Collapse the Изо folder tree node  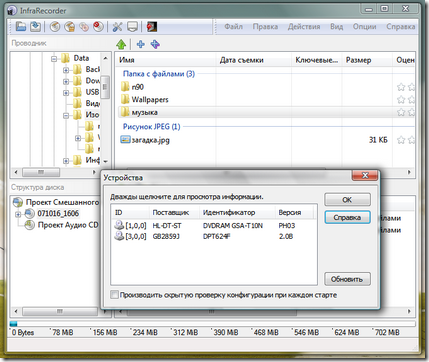tap(66, 115)
